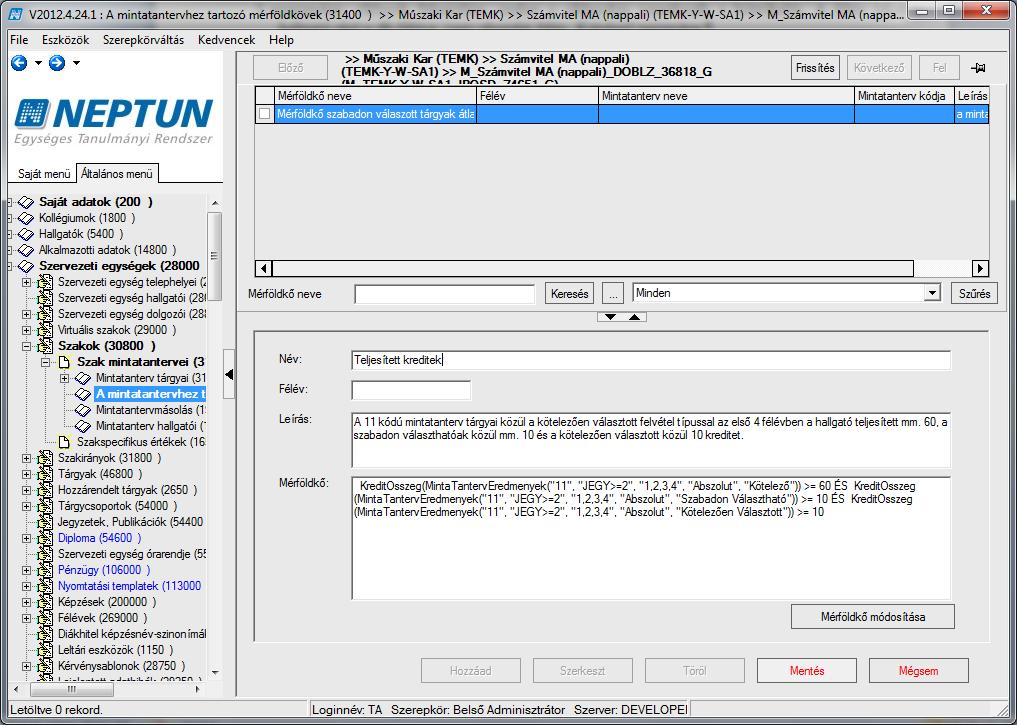The image size is (1017, 725).
Task: Collapse the left menu panel arrow
Action: [x=229, y=374]
